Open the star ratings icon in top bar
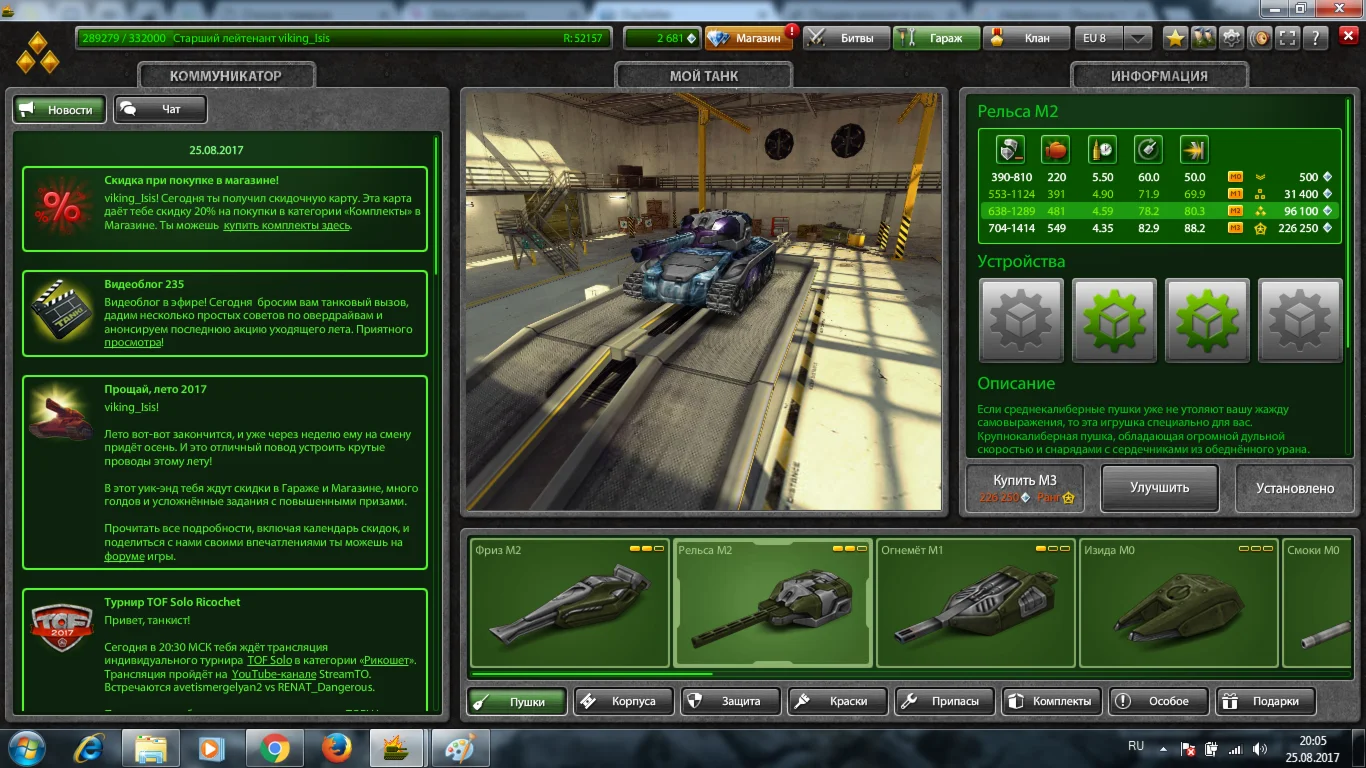The height and width of the screenshot is (768, 1366). (1175, 38)
